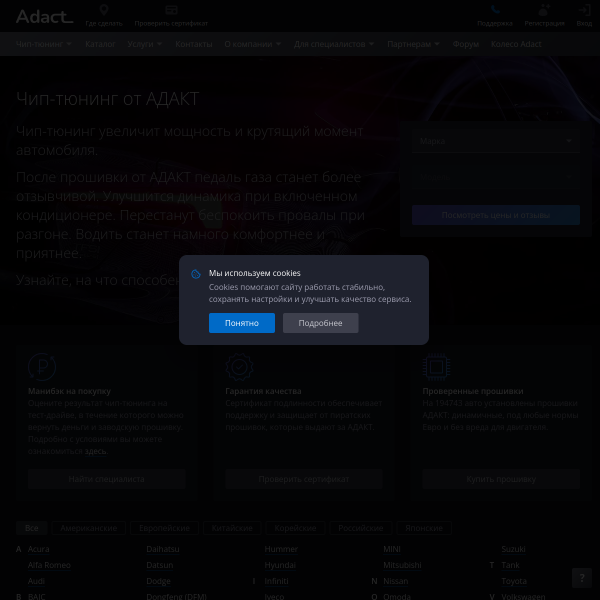Select the Японские brand filter
This screenshot has width=600, height=600.
tap(424, 528)
